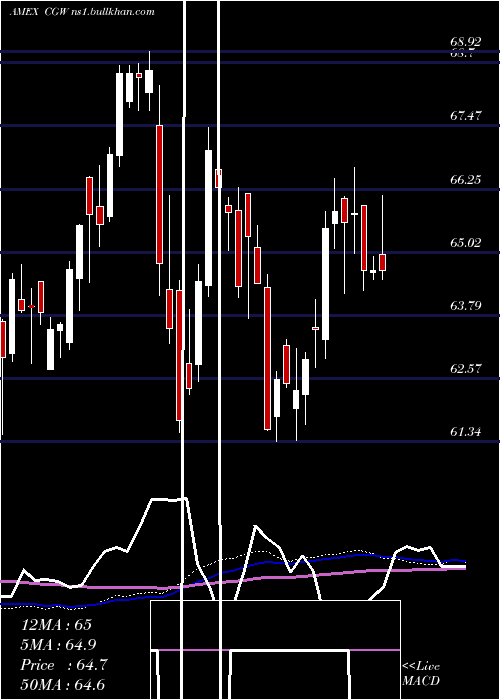500x700 pixels.
Task: Click the 67.47 price level label
Action: (466, 116)
